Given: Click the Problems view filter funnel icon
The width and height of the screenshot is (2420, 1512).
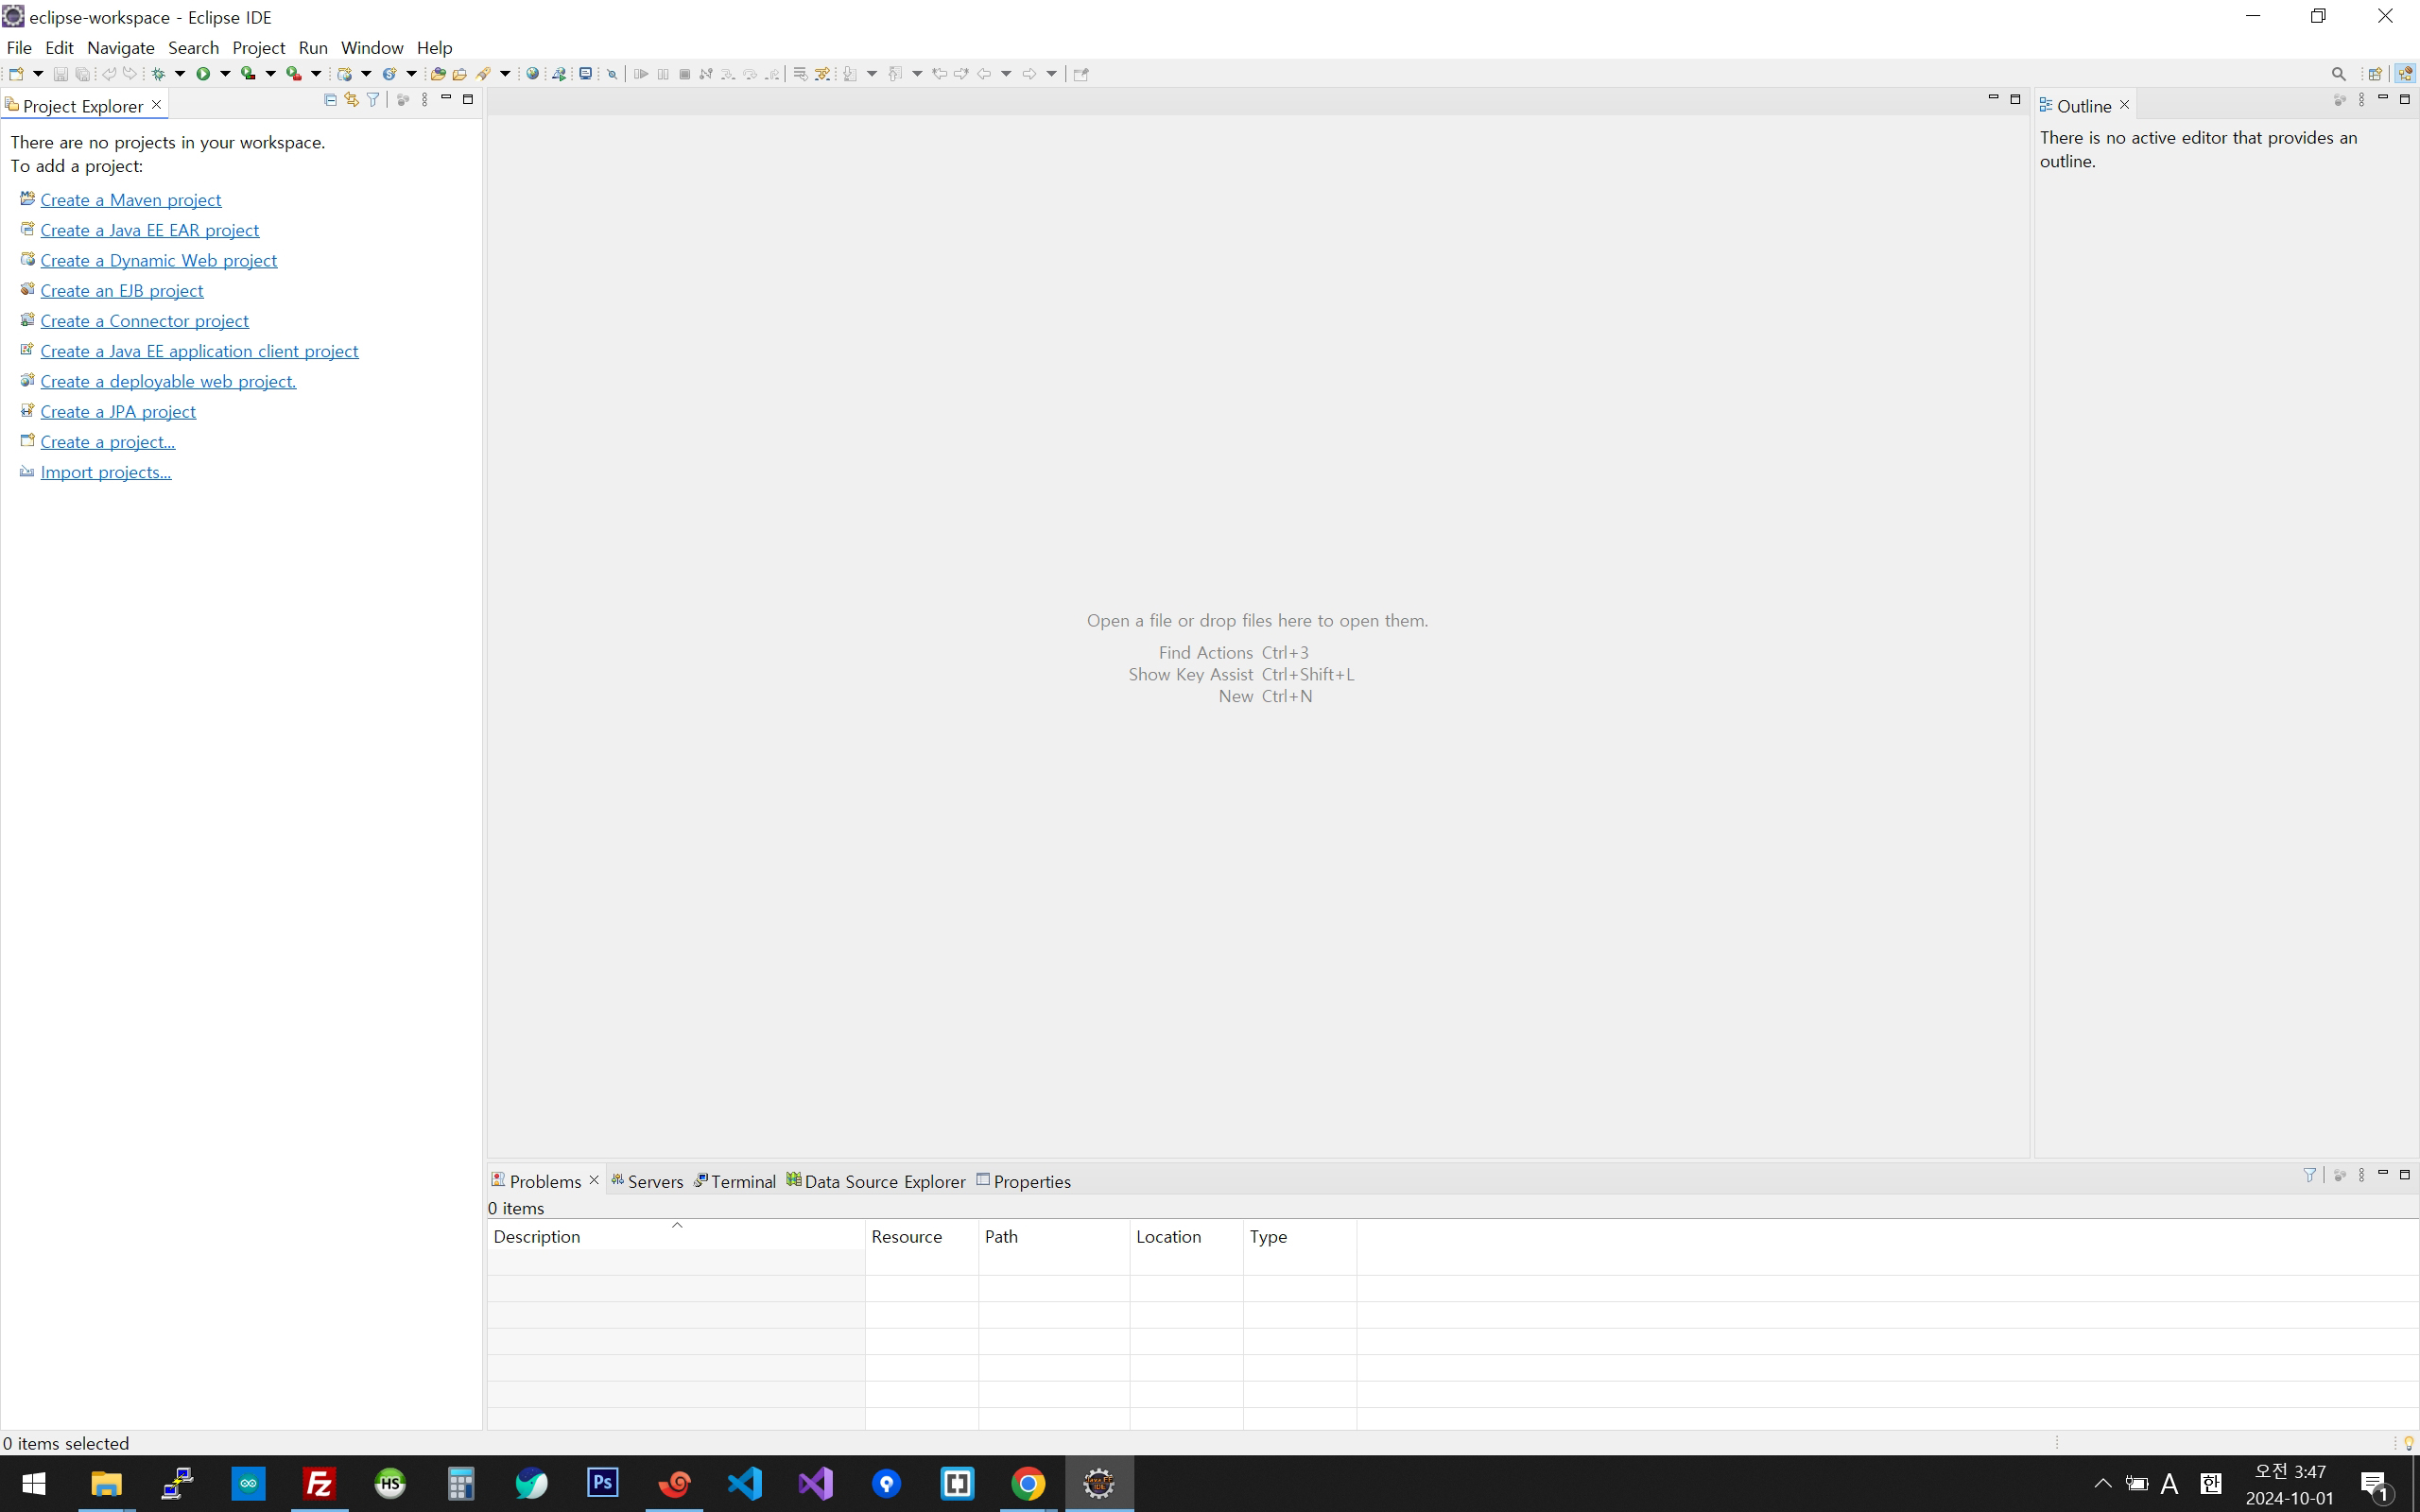Looking at the screenshot, I should coord(2309,1175).
